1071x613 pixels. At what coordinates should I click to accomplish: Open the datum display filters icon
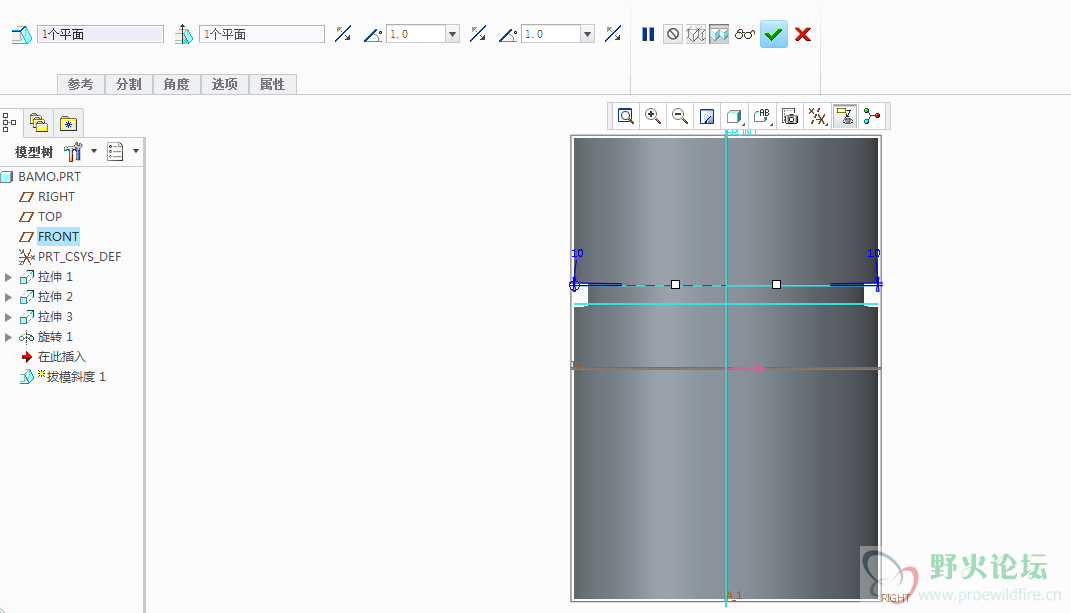pos(817,117)
